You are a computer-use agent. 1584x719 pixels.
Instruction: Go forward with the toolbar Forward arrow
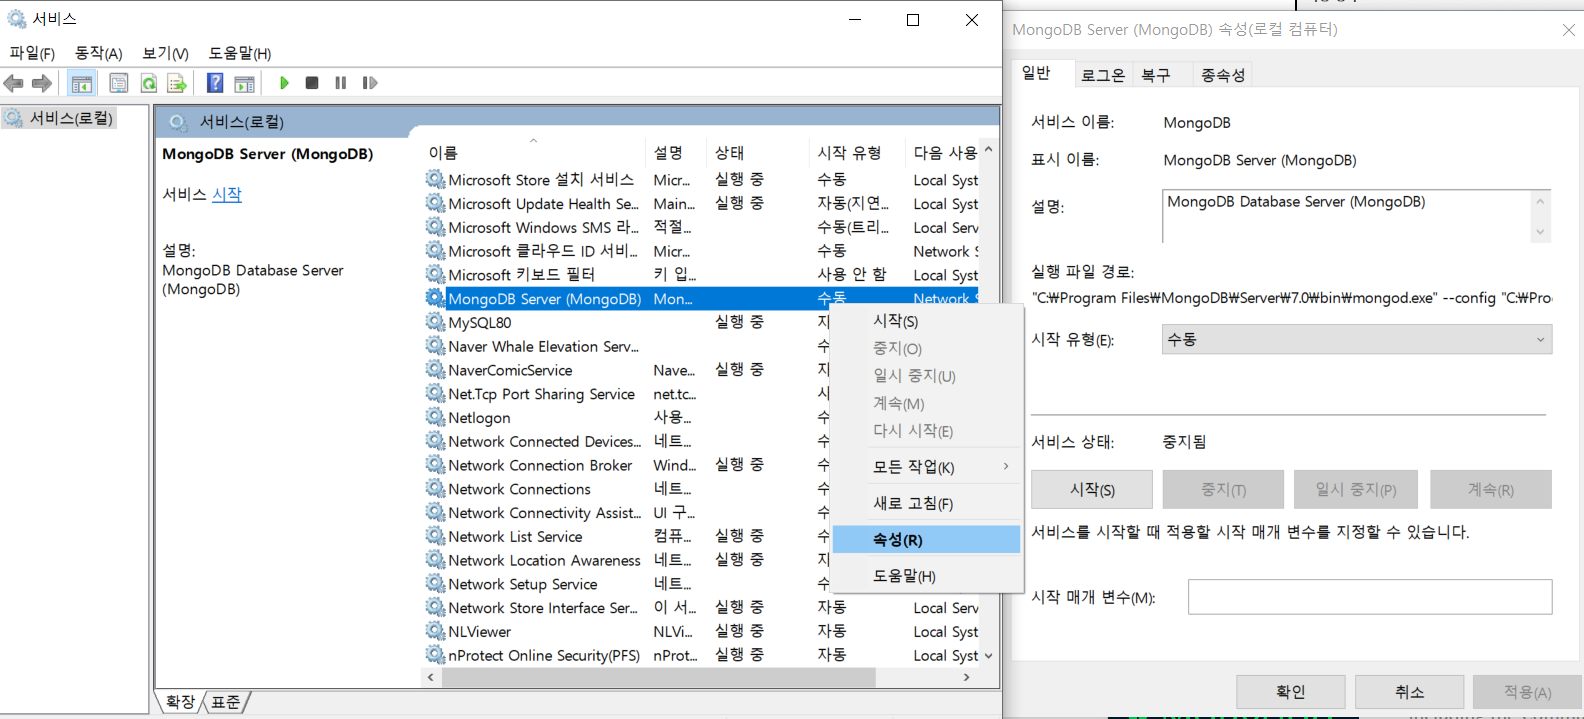[41, 83]
